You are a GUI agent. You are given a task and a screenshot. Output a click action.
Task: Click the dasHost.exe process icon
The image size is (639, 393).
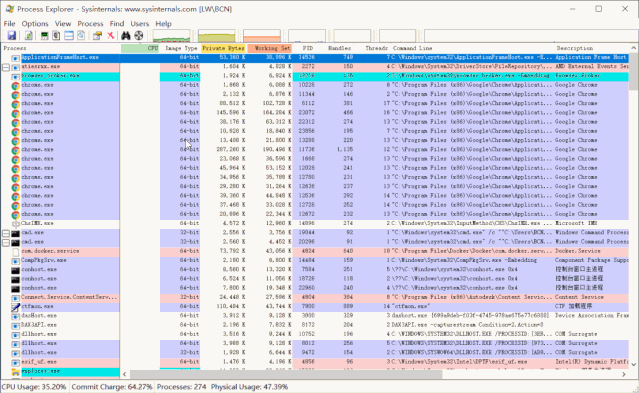click(15, 316)
